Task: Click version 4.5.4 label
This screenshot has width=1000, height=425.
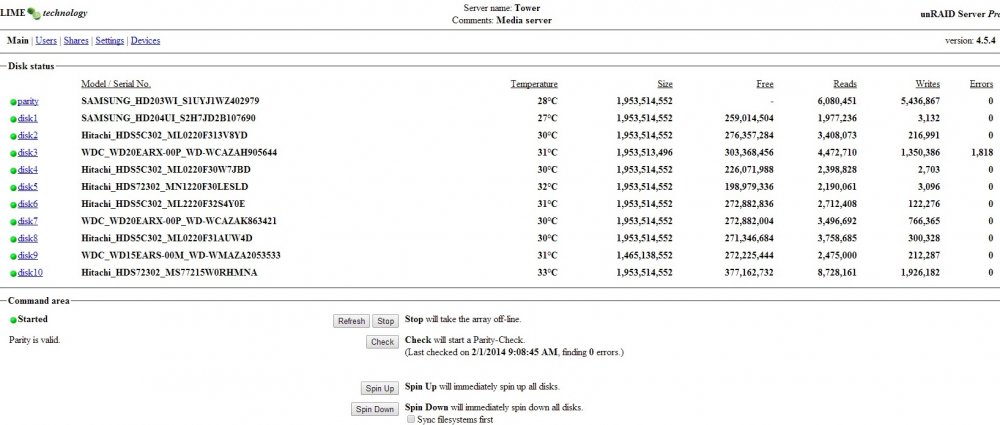Action: [x=969, y=41]
